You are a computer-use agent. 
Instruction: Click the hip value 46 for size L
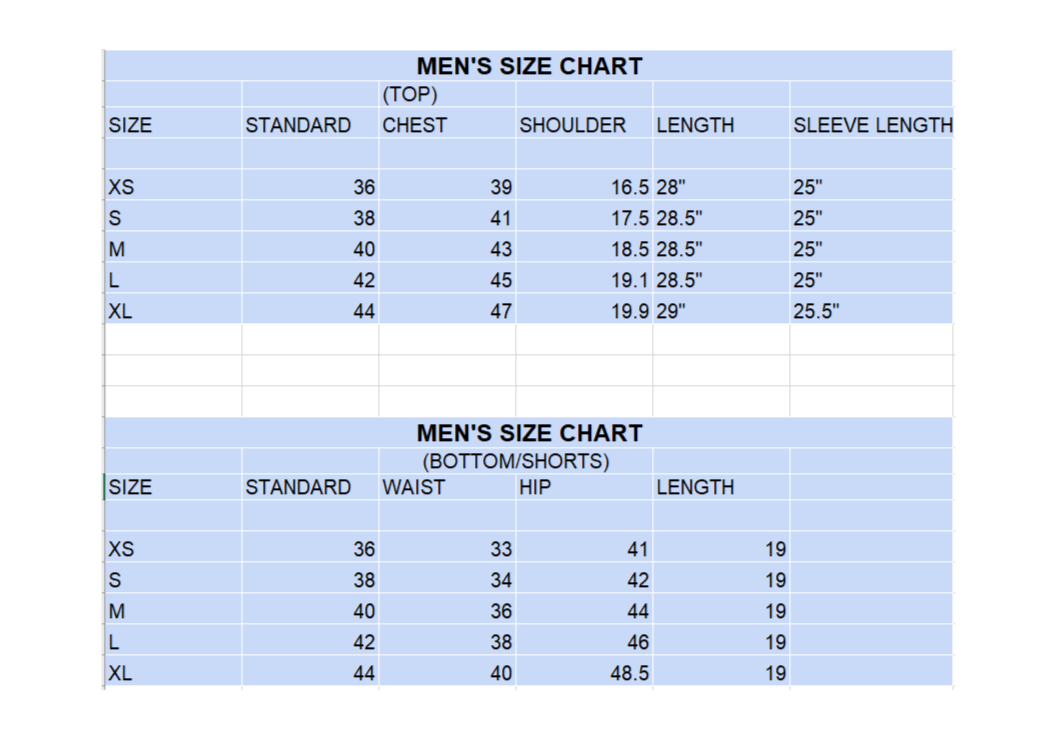637,642
